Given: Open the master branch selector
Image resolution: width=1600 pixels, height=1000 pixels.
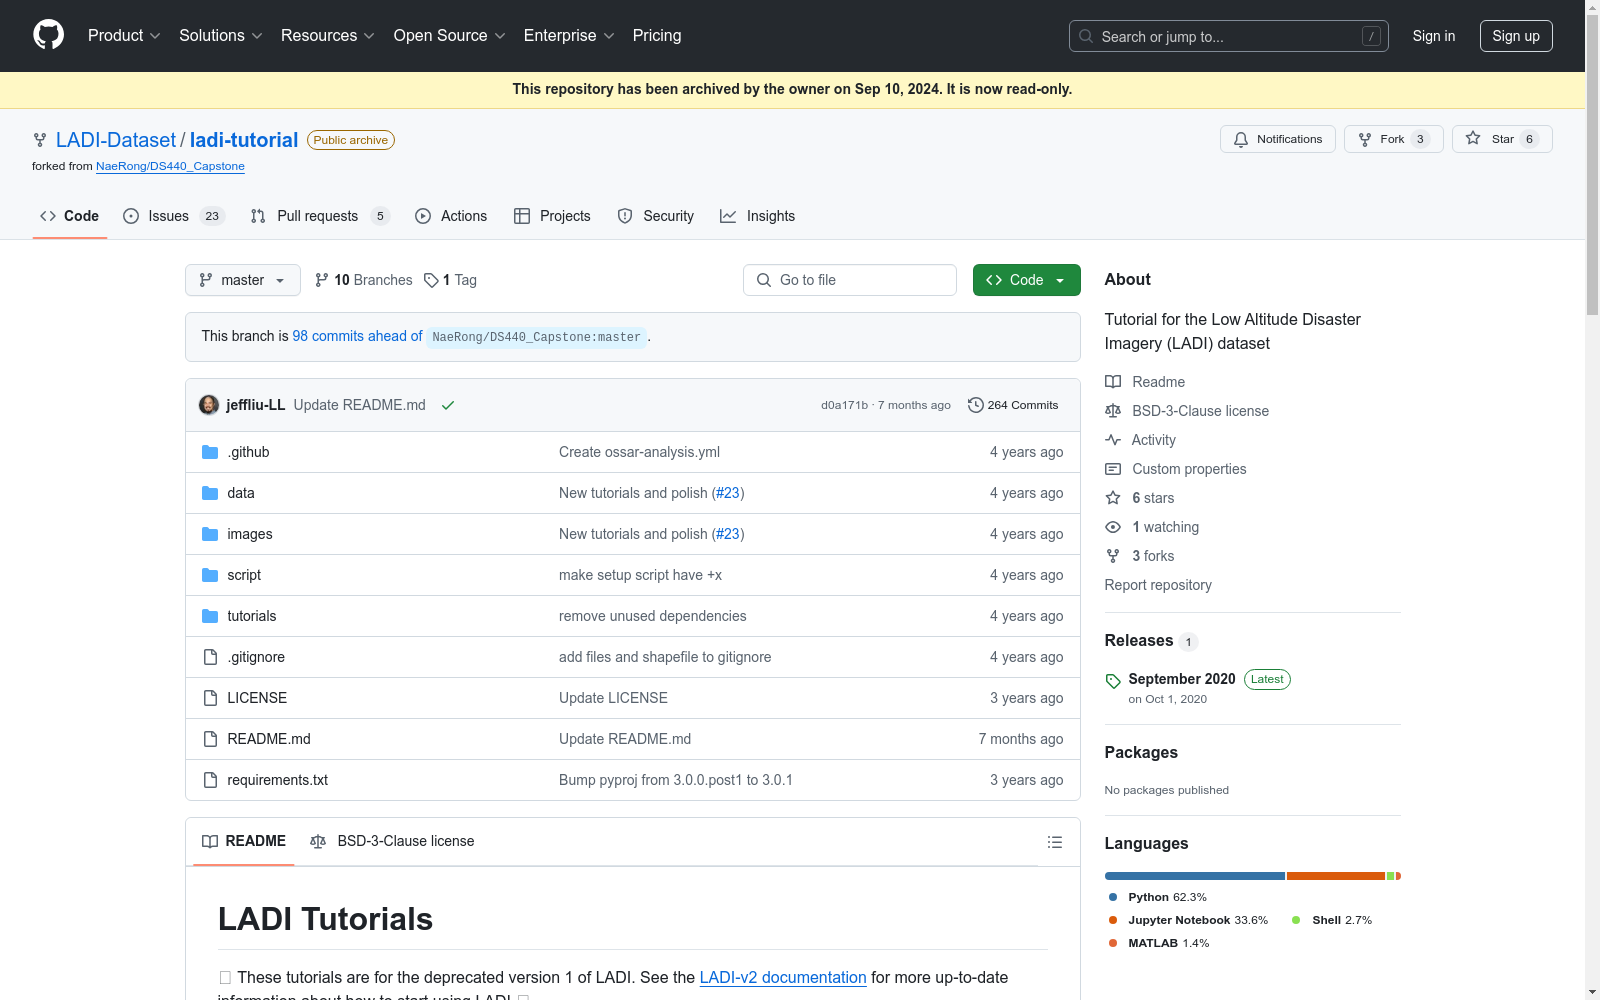Looking at the screenshot, I should (x=243, y=280).
